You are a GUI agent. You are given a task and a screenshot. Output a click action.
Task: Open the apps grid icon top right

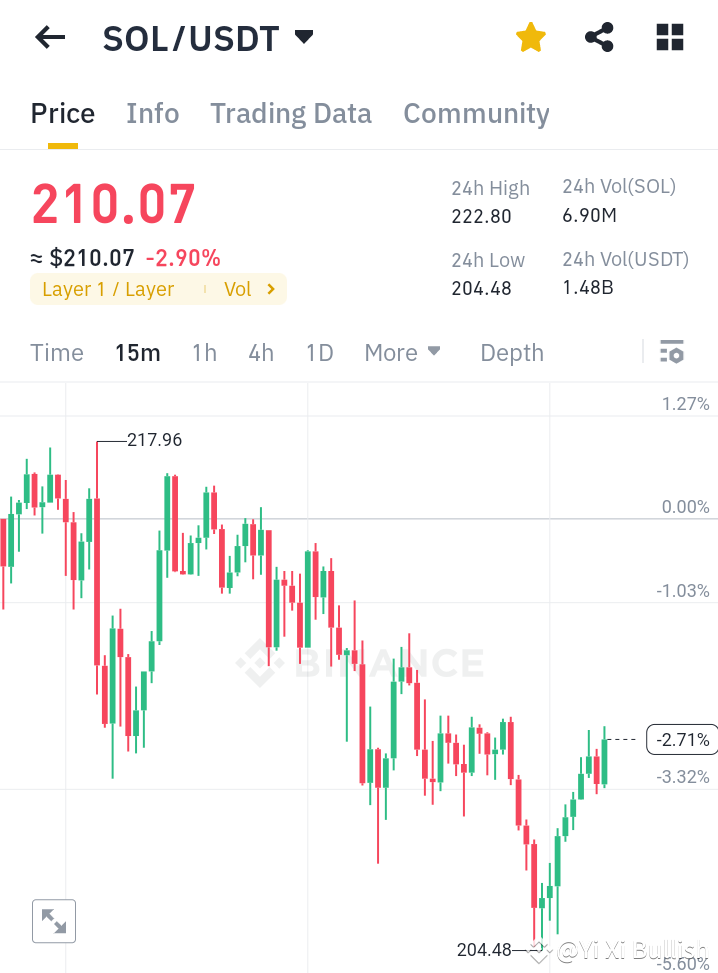tap(668, 37)
